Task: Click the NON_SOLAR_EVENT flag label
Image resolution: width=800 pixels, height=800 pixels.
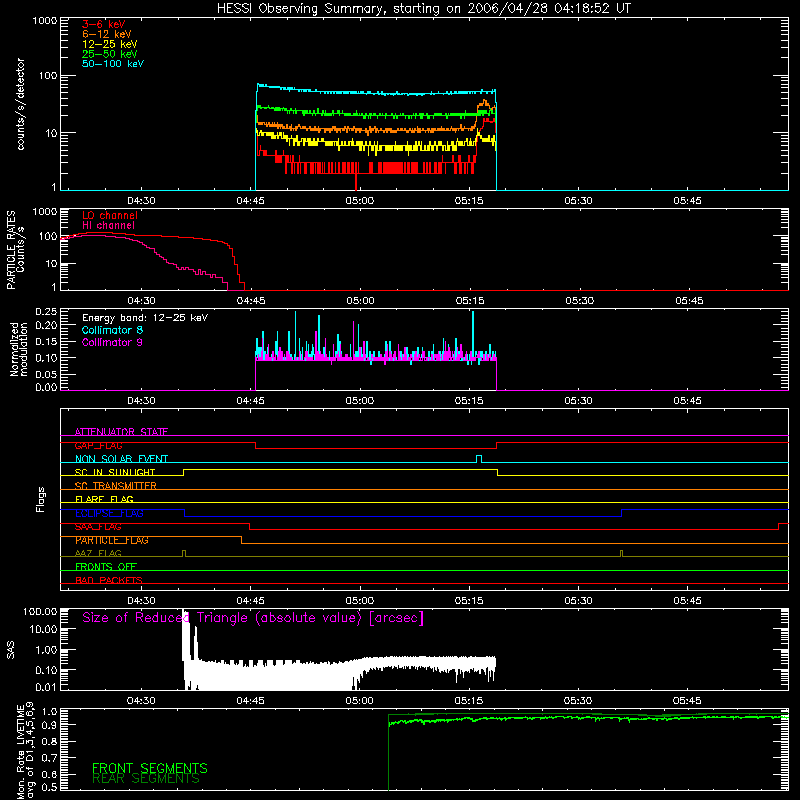Action: (x=121, y=459)
